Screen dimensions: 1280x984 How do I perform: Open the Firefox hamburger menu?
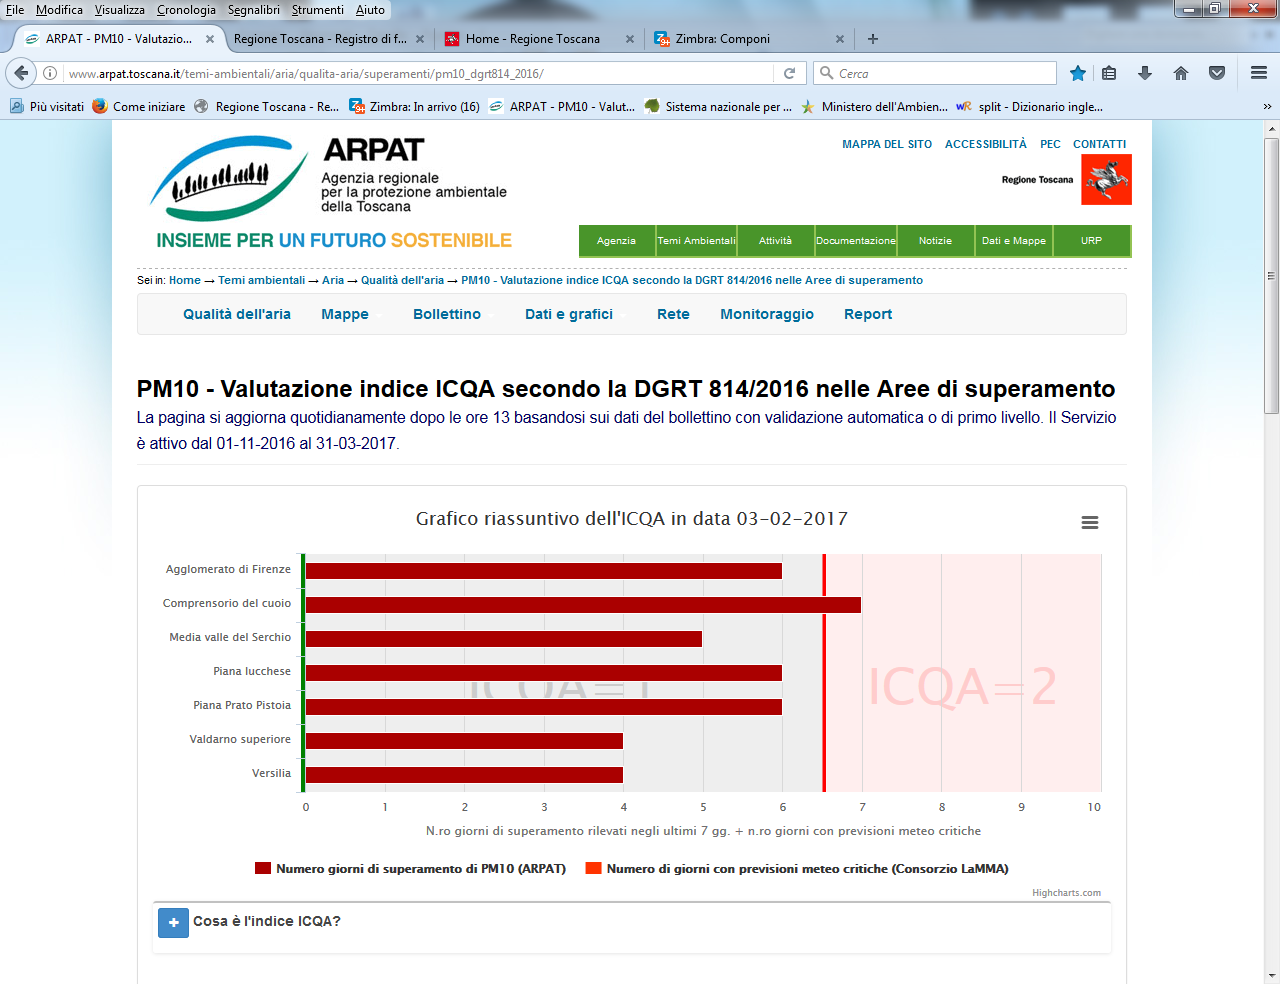click(x=1259, y=73)
